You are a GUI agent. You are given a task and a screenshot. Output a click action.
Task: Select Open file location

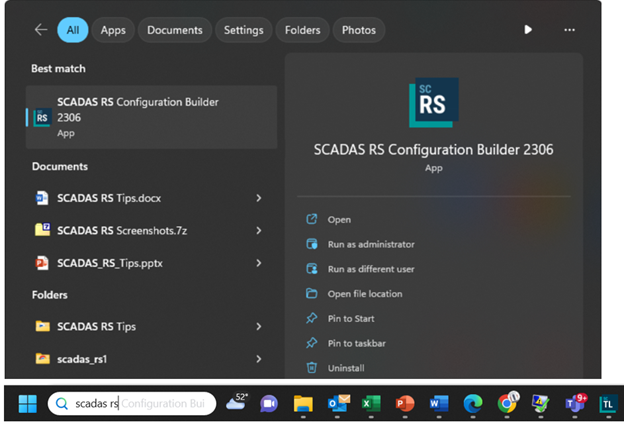[365, 294]
